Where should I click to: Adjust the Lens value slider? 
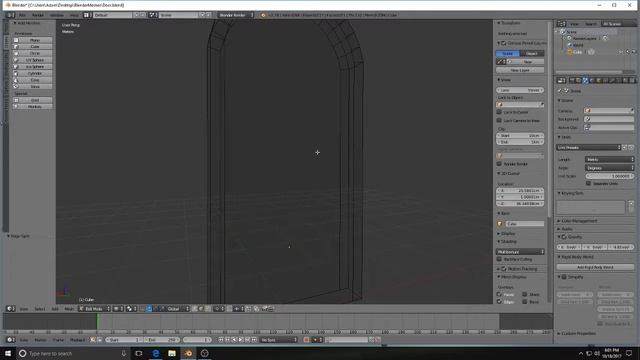coord(520,90)
